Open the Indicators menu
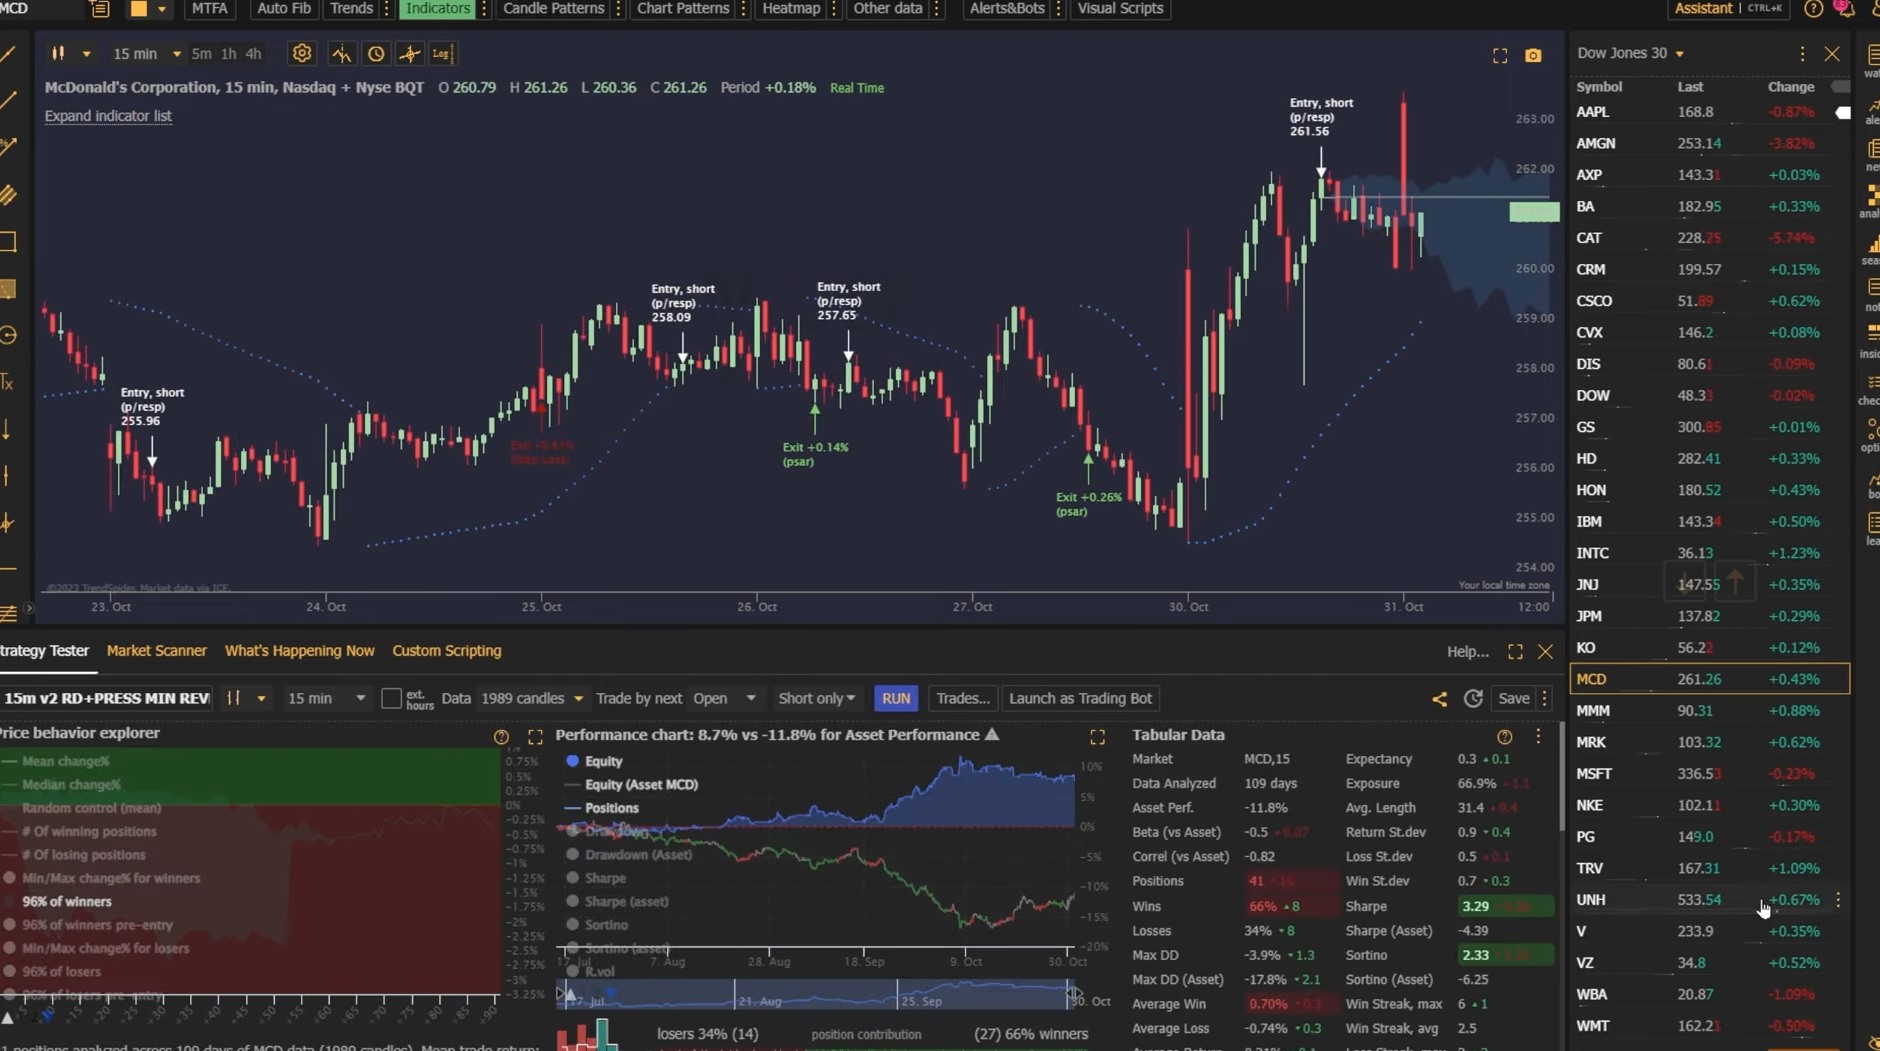This screenshot has height=1051, width=1880. pyautogui.click(x=438, y=9)
